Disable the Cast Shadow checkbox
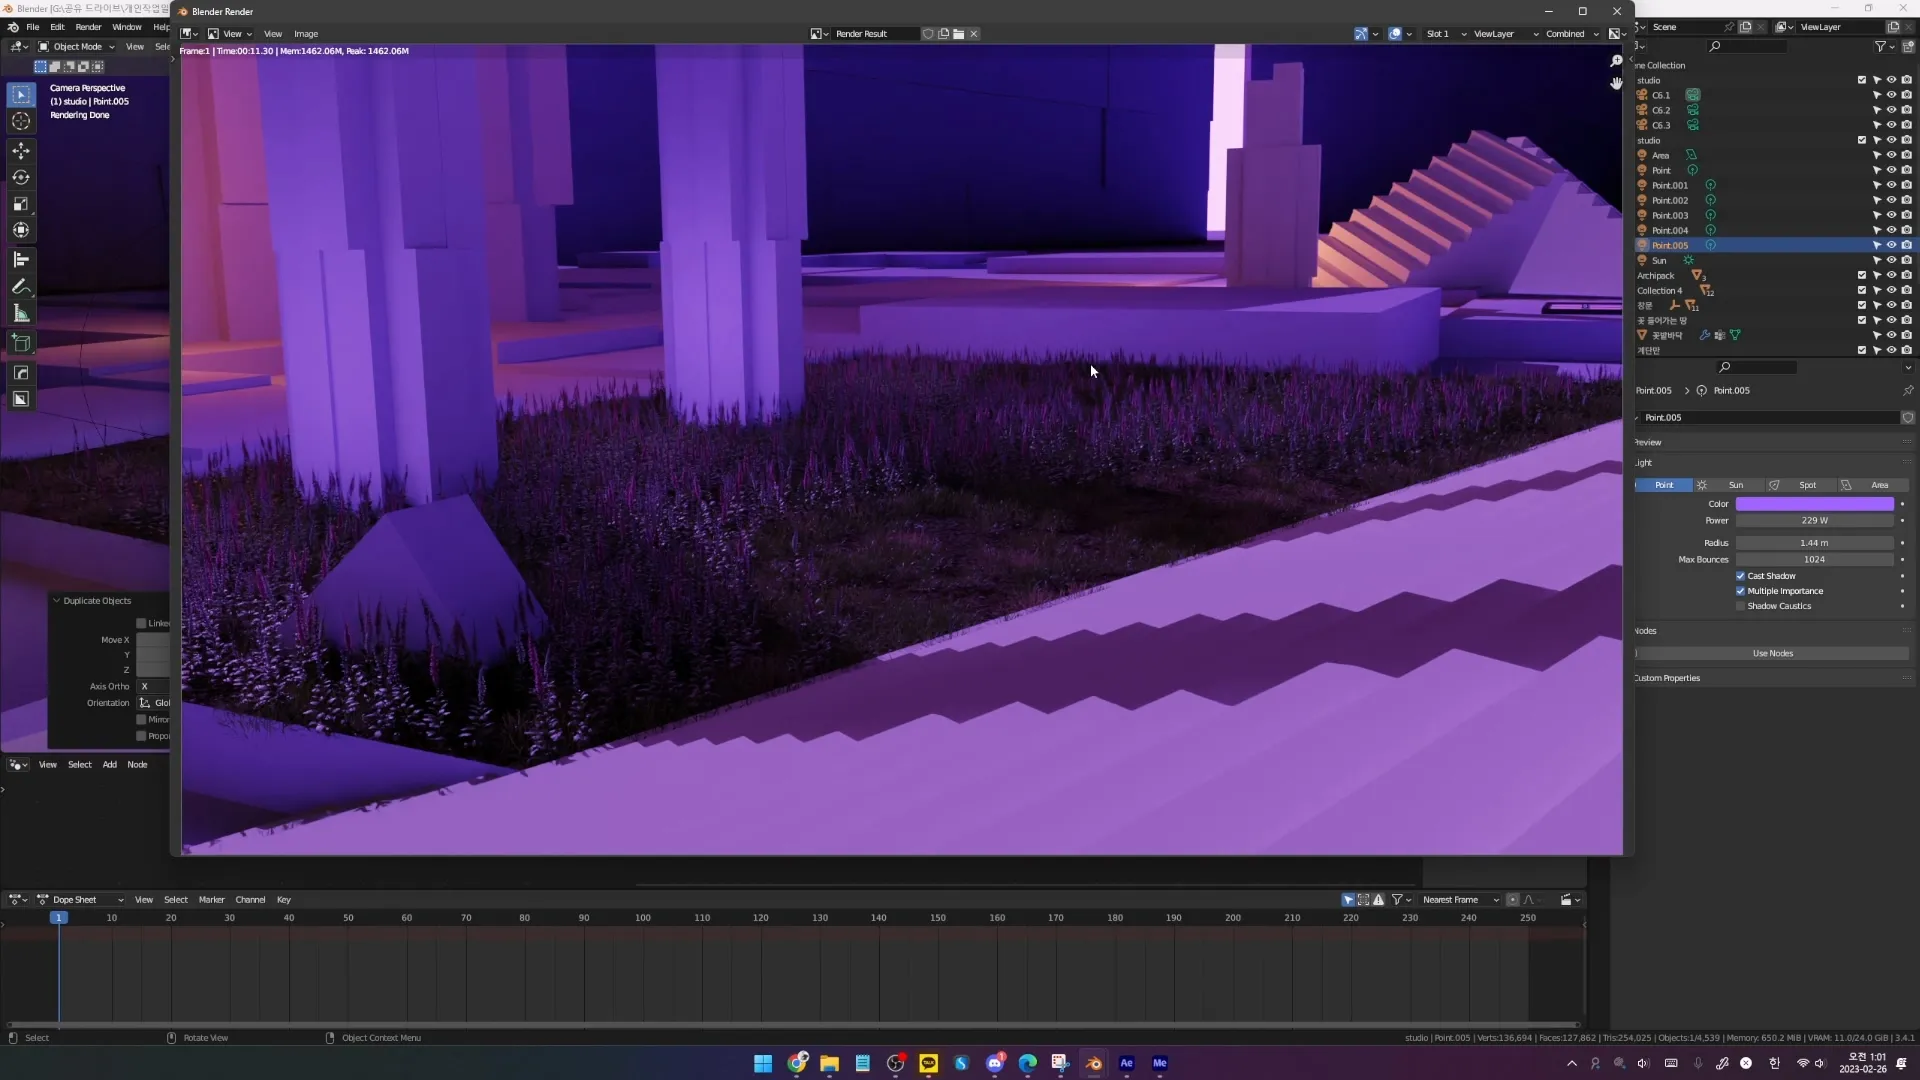The width and height of the screenshot is (1920, 1080). [x=1740, y=576]
